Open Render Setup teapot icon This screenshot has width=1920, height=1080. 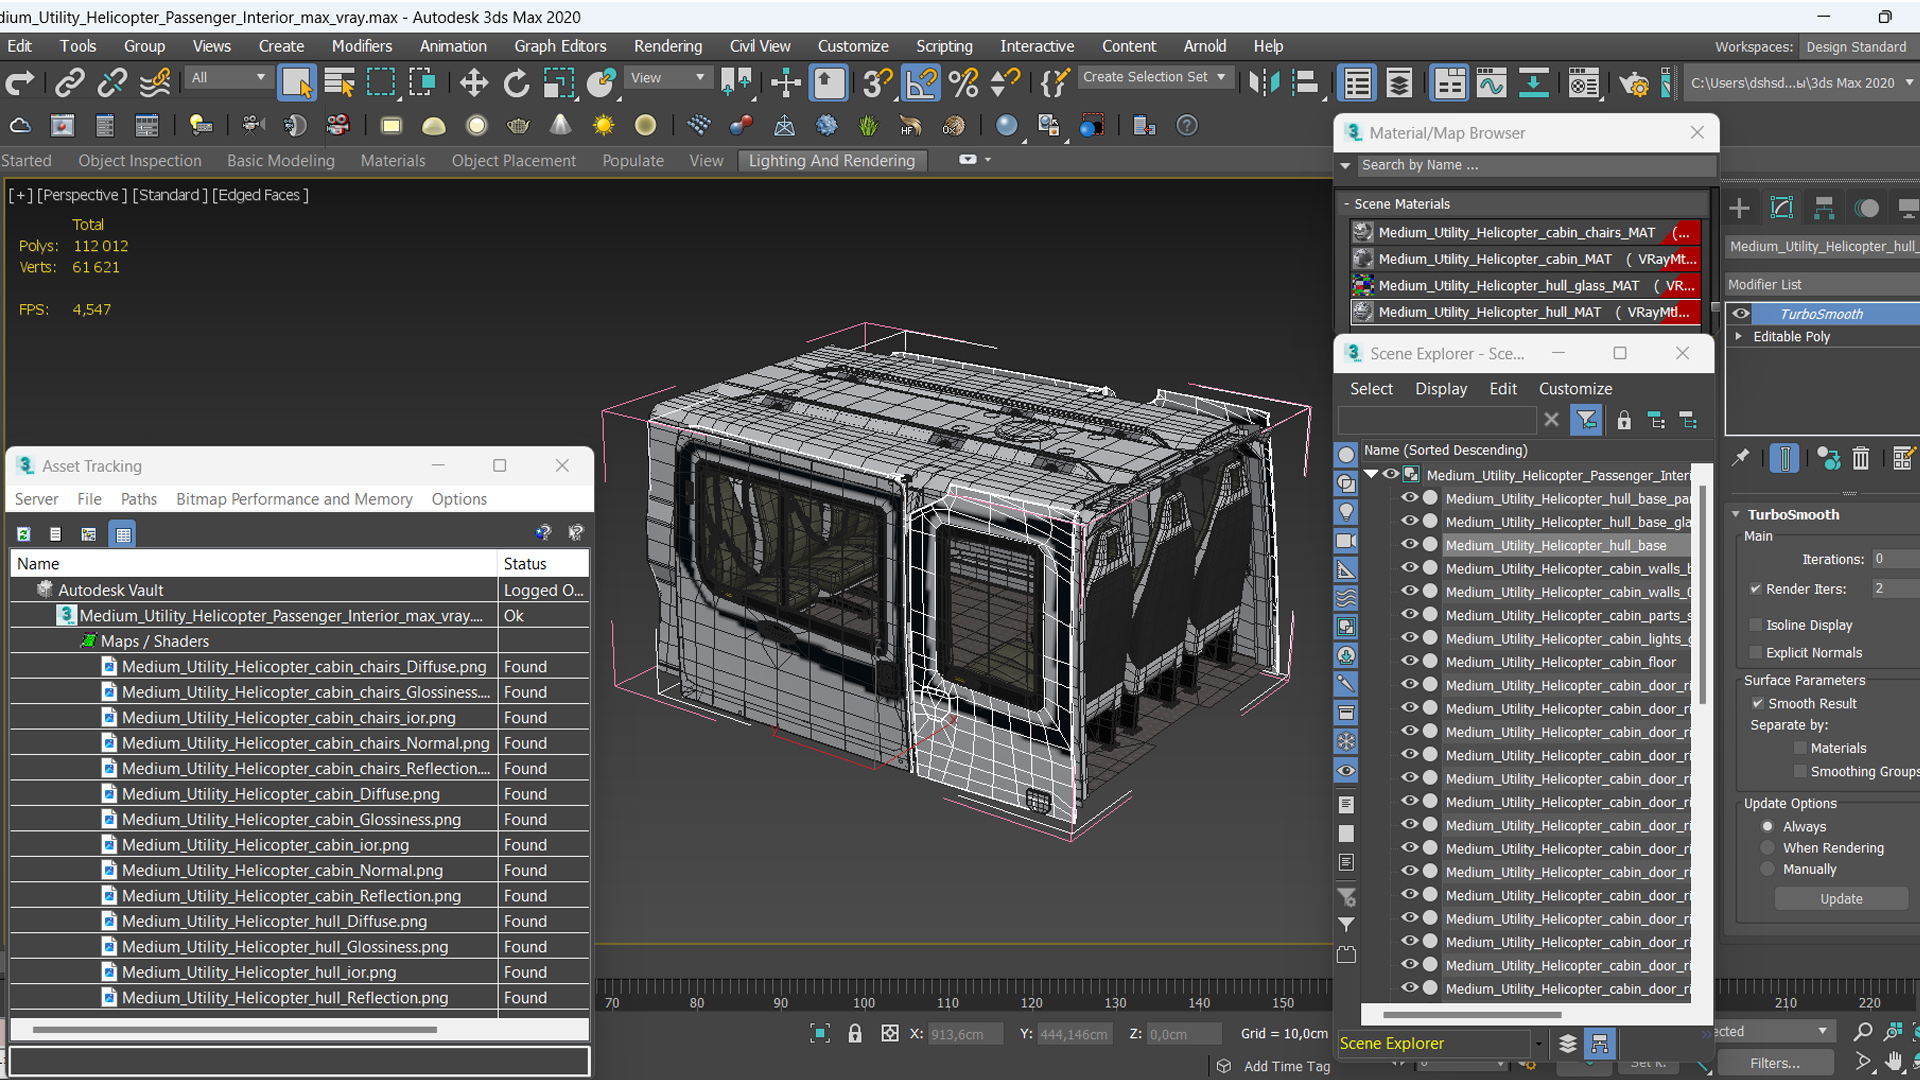coord(1634,83)
